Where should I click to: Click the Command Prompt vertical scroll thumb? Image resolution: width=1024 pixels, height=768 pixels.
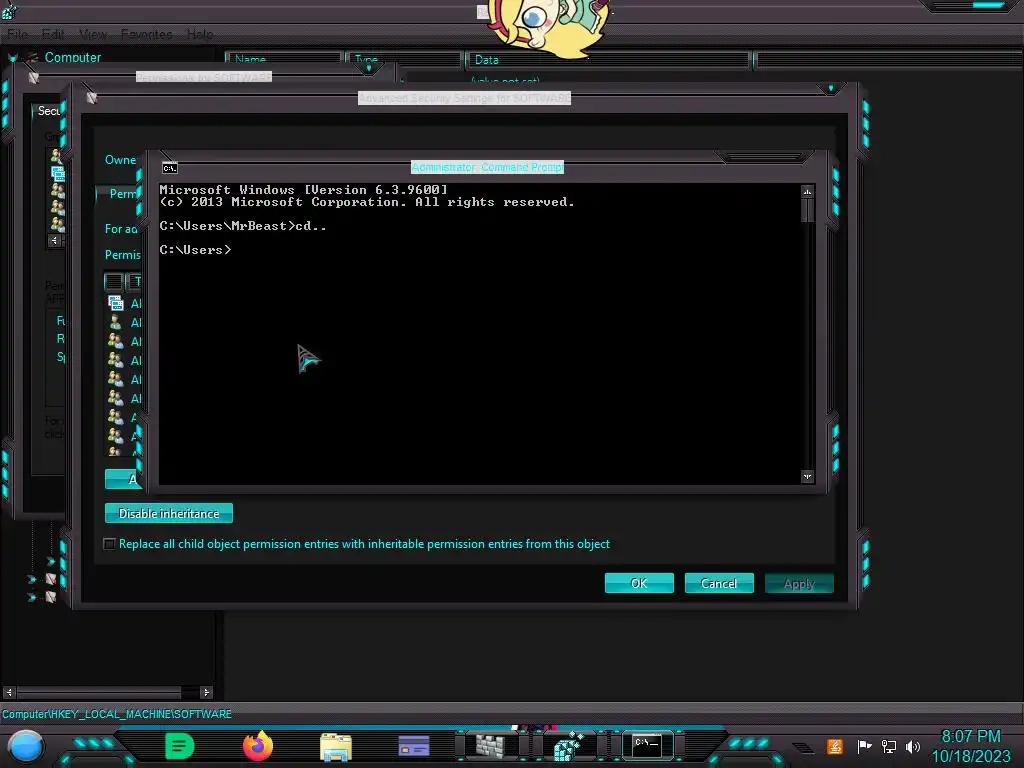point(807,210)
